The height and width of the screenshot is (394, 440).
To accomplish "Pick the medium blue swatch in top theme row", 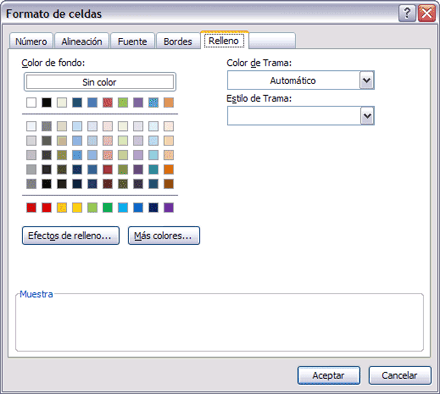I will tap(92, 102).
